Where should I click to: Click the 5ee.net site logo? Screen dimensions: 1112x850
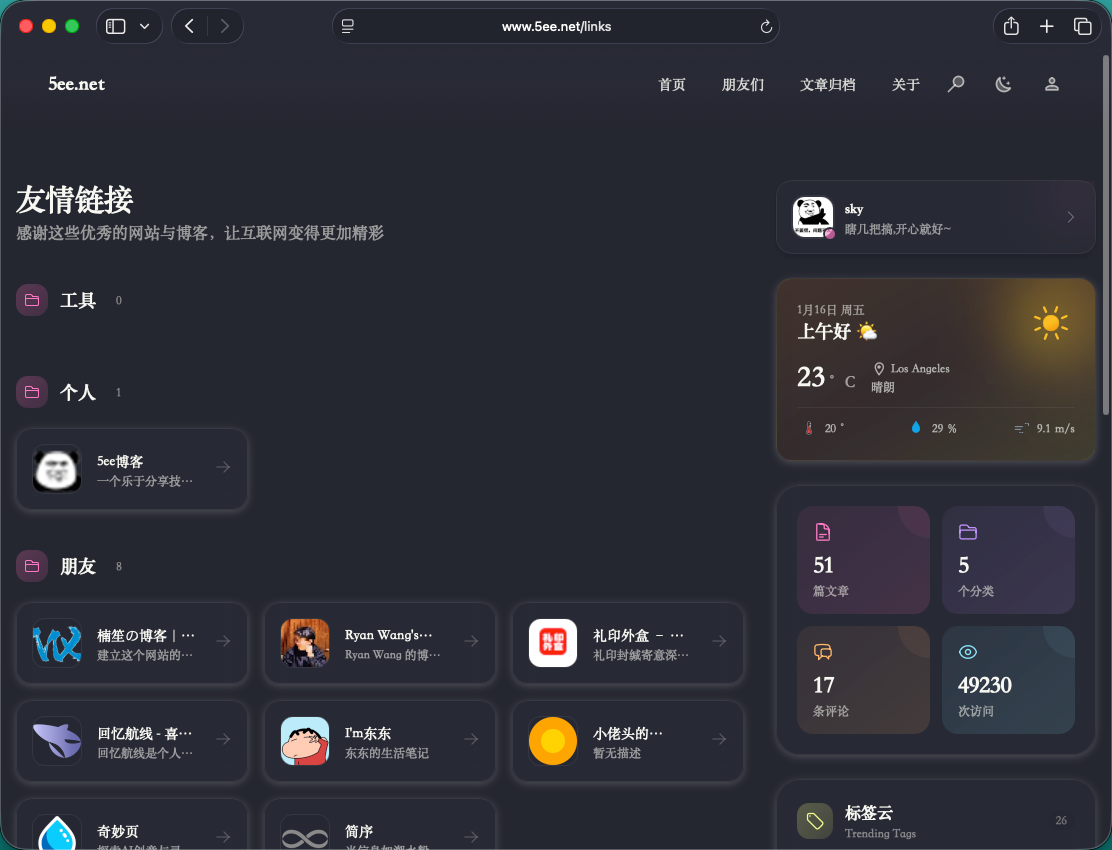pos(76,84)
